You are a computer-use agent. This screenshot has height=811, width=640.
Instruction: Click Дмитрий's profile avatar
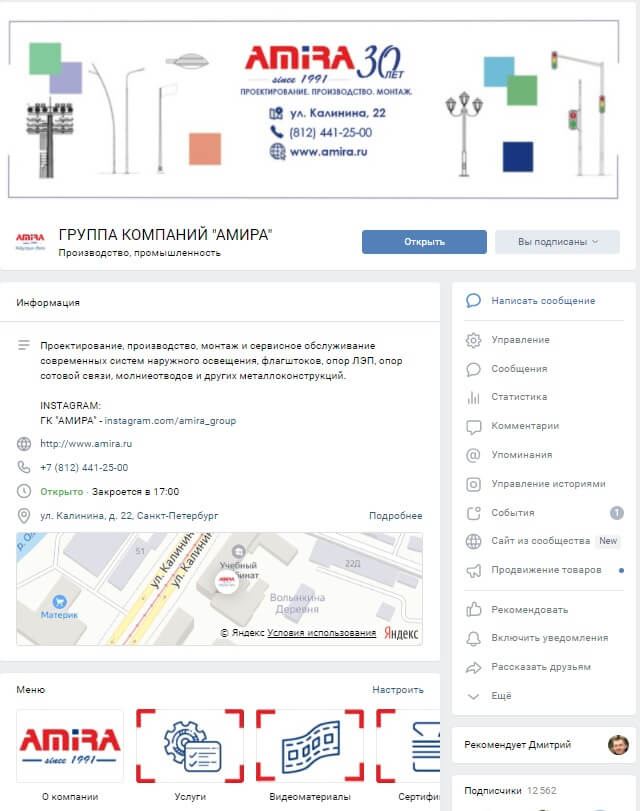click(618, 745)
